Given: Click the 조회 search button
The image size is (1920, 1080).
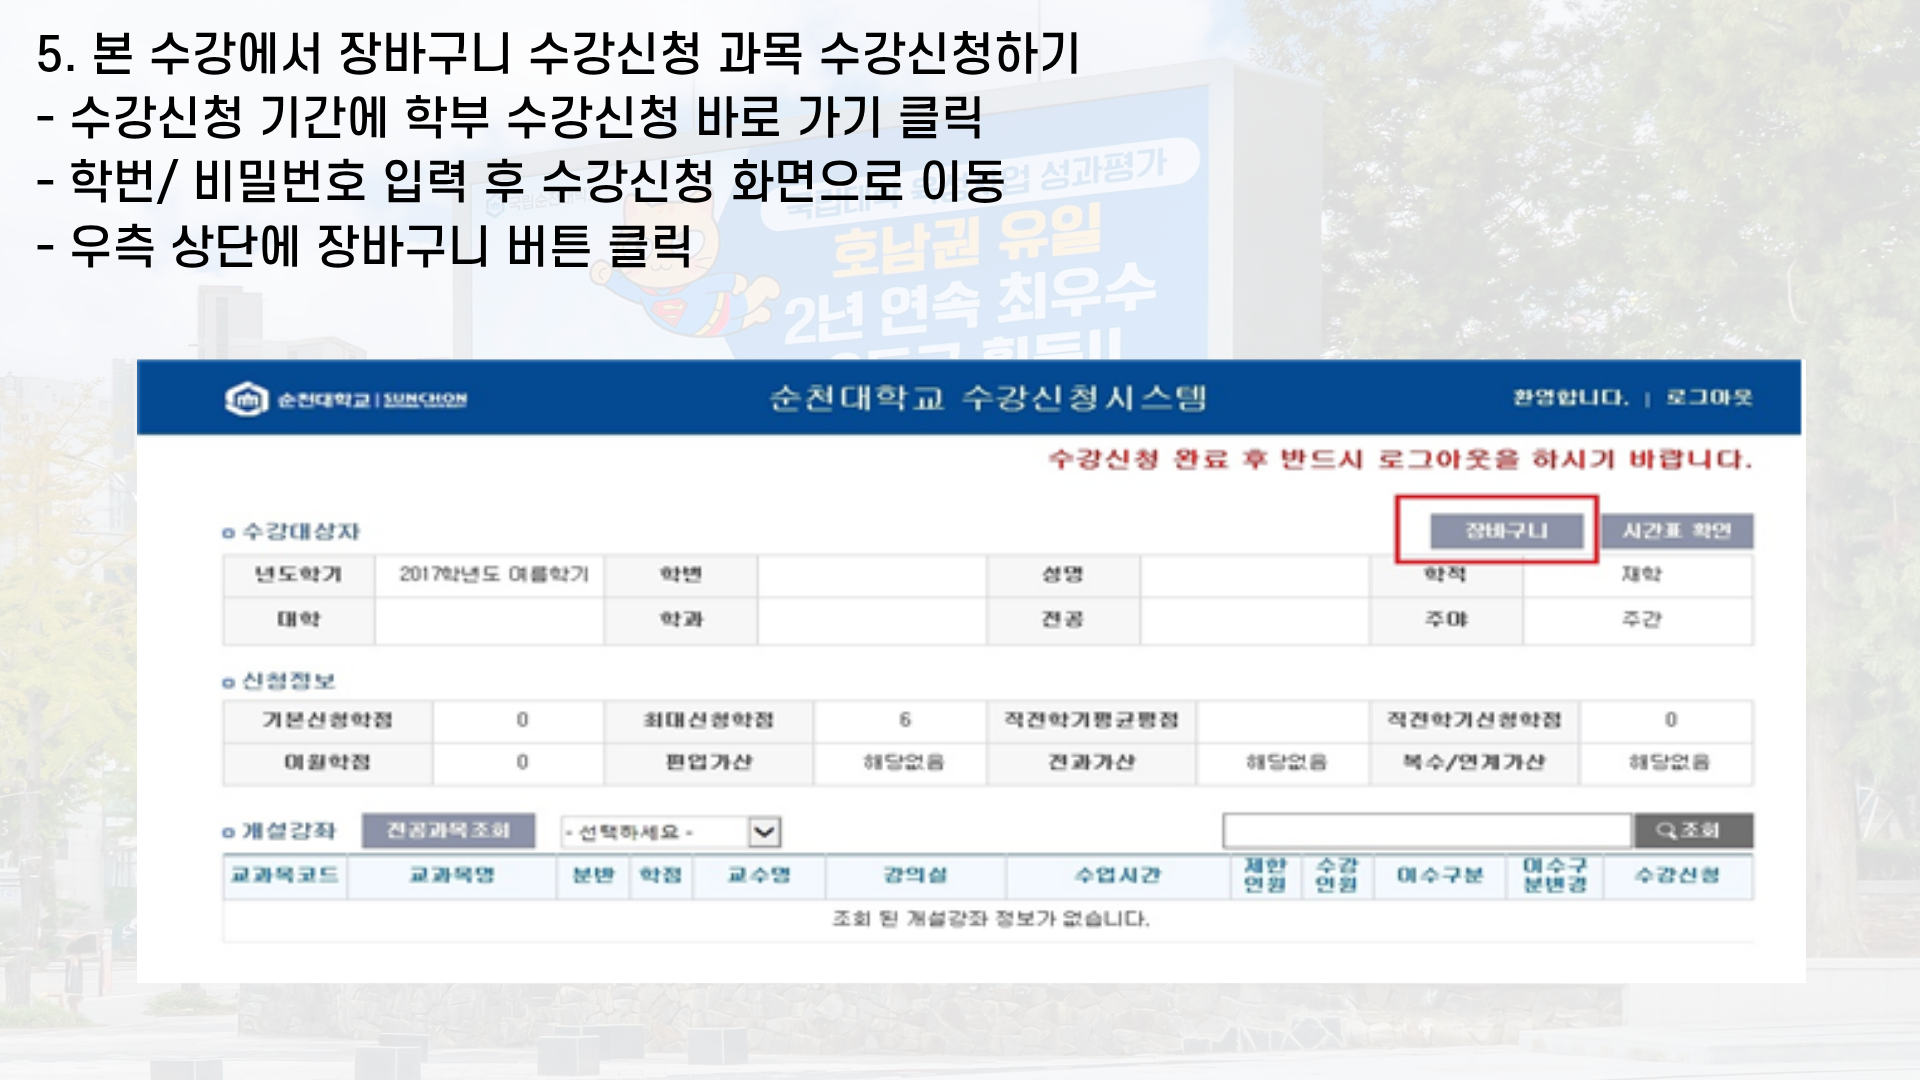Looking at the screenshot, I should point(1693,831).
